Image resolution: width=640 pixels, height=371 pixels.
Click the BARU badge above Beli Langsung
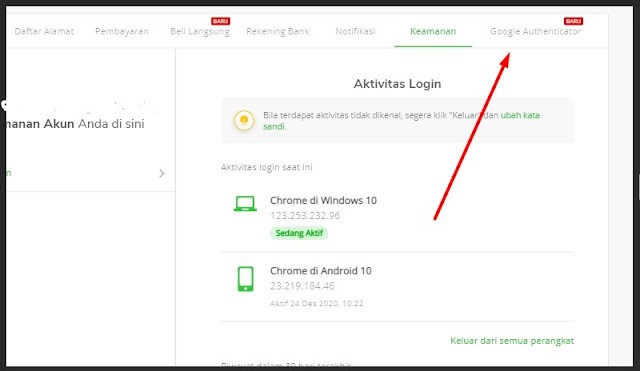pos(220,21)
